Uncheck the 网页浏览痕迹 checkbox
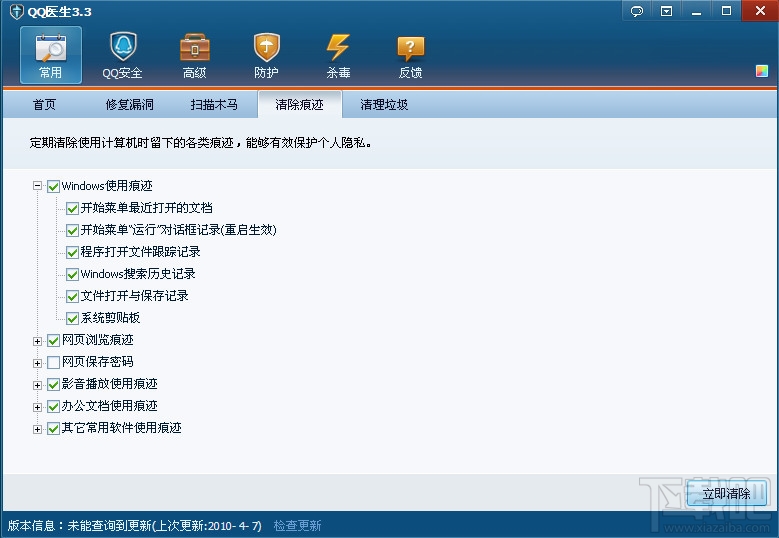This screenshot has width=779, height=538. point(53,340)
